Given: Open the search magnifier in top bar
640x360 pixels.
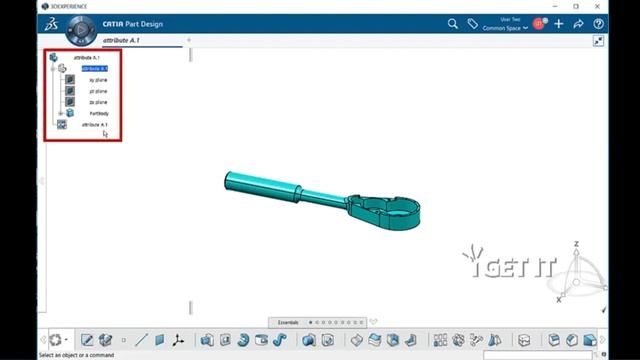Looking at the screenshot, I should 452,24.
